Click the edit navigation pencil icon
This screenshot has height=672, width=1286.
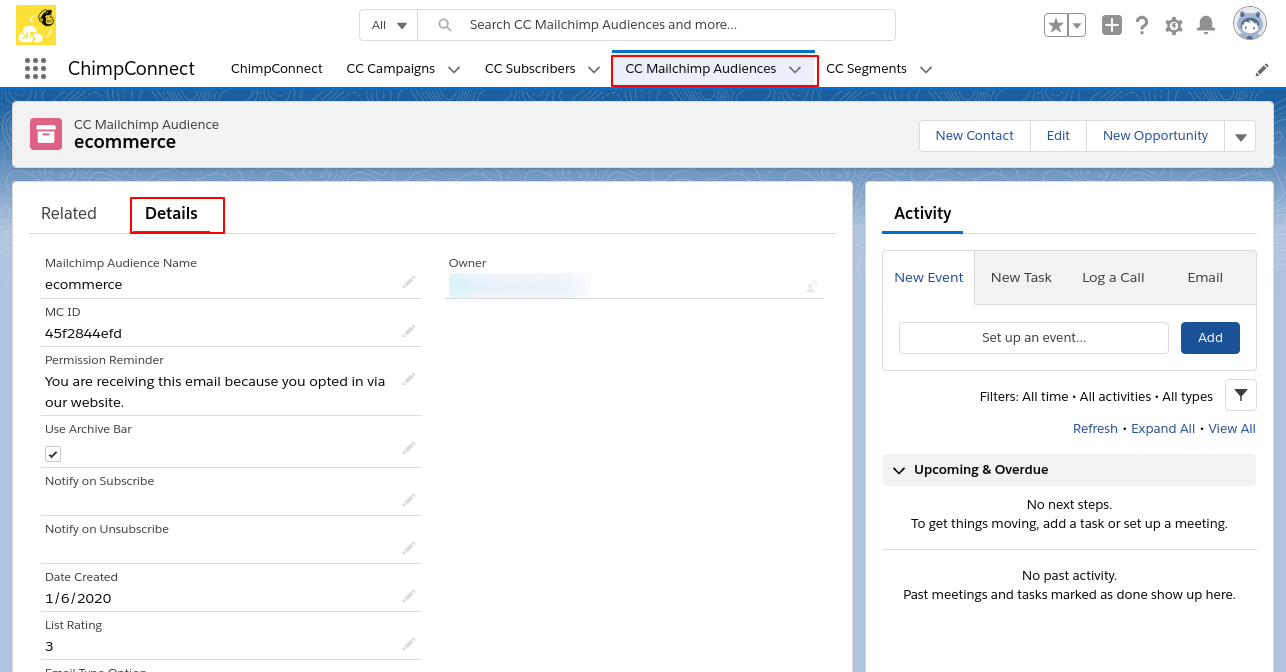tap(1262, 70)
